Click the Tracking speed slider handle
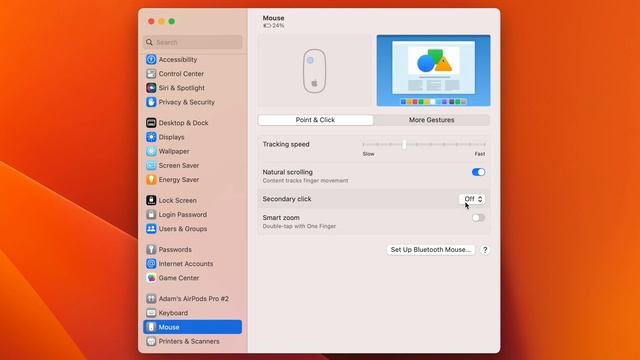This screenshot has height=360, width=640. coord(404,144)
